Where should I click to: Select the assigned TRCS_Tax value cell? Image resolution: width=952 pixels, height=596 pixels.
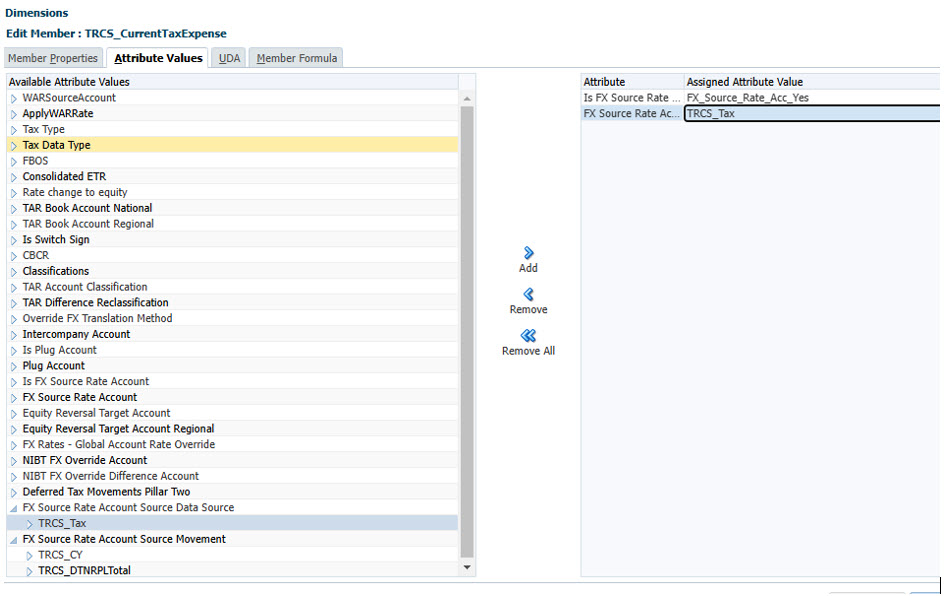(x=812, y=113)
